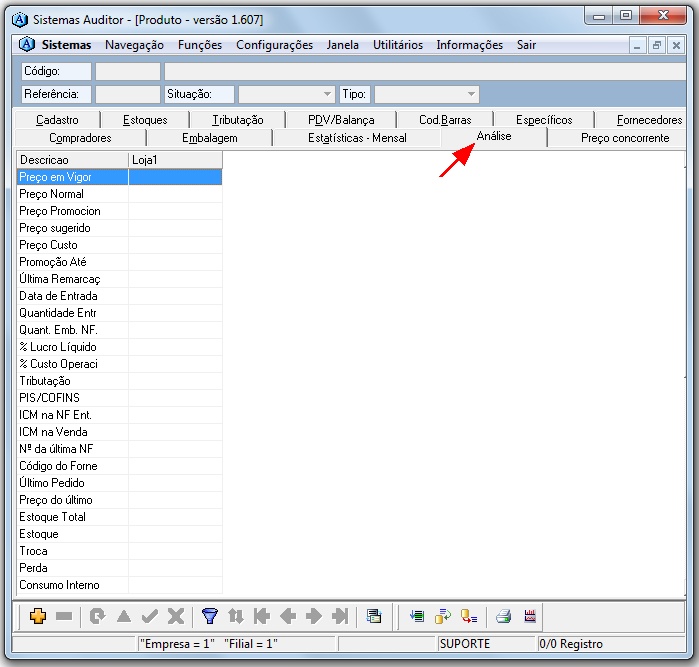Select the Preço Normal row
This screenshot has width=699, height=667.
pyautogui.click(x=119, y=194)
